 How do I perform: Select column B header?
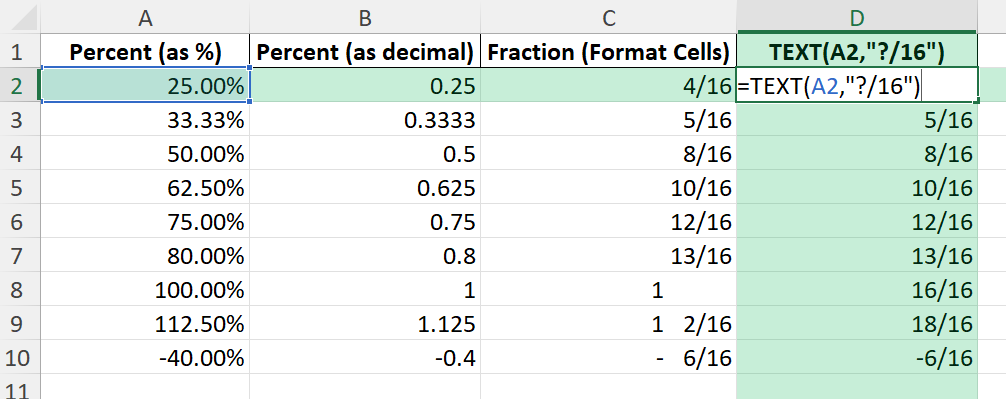pos(365,18)
